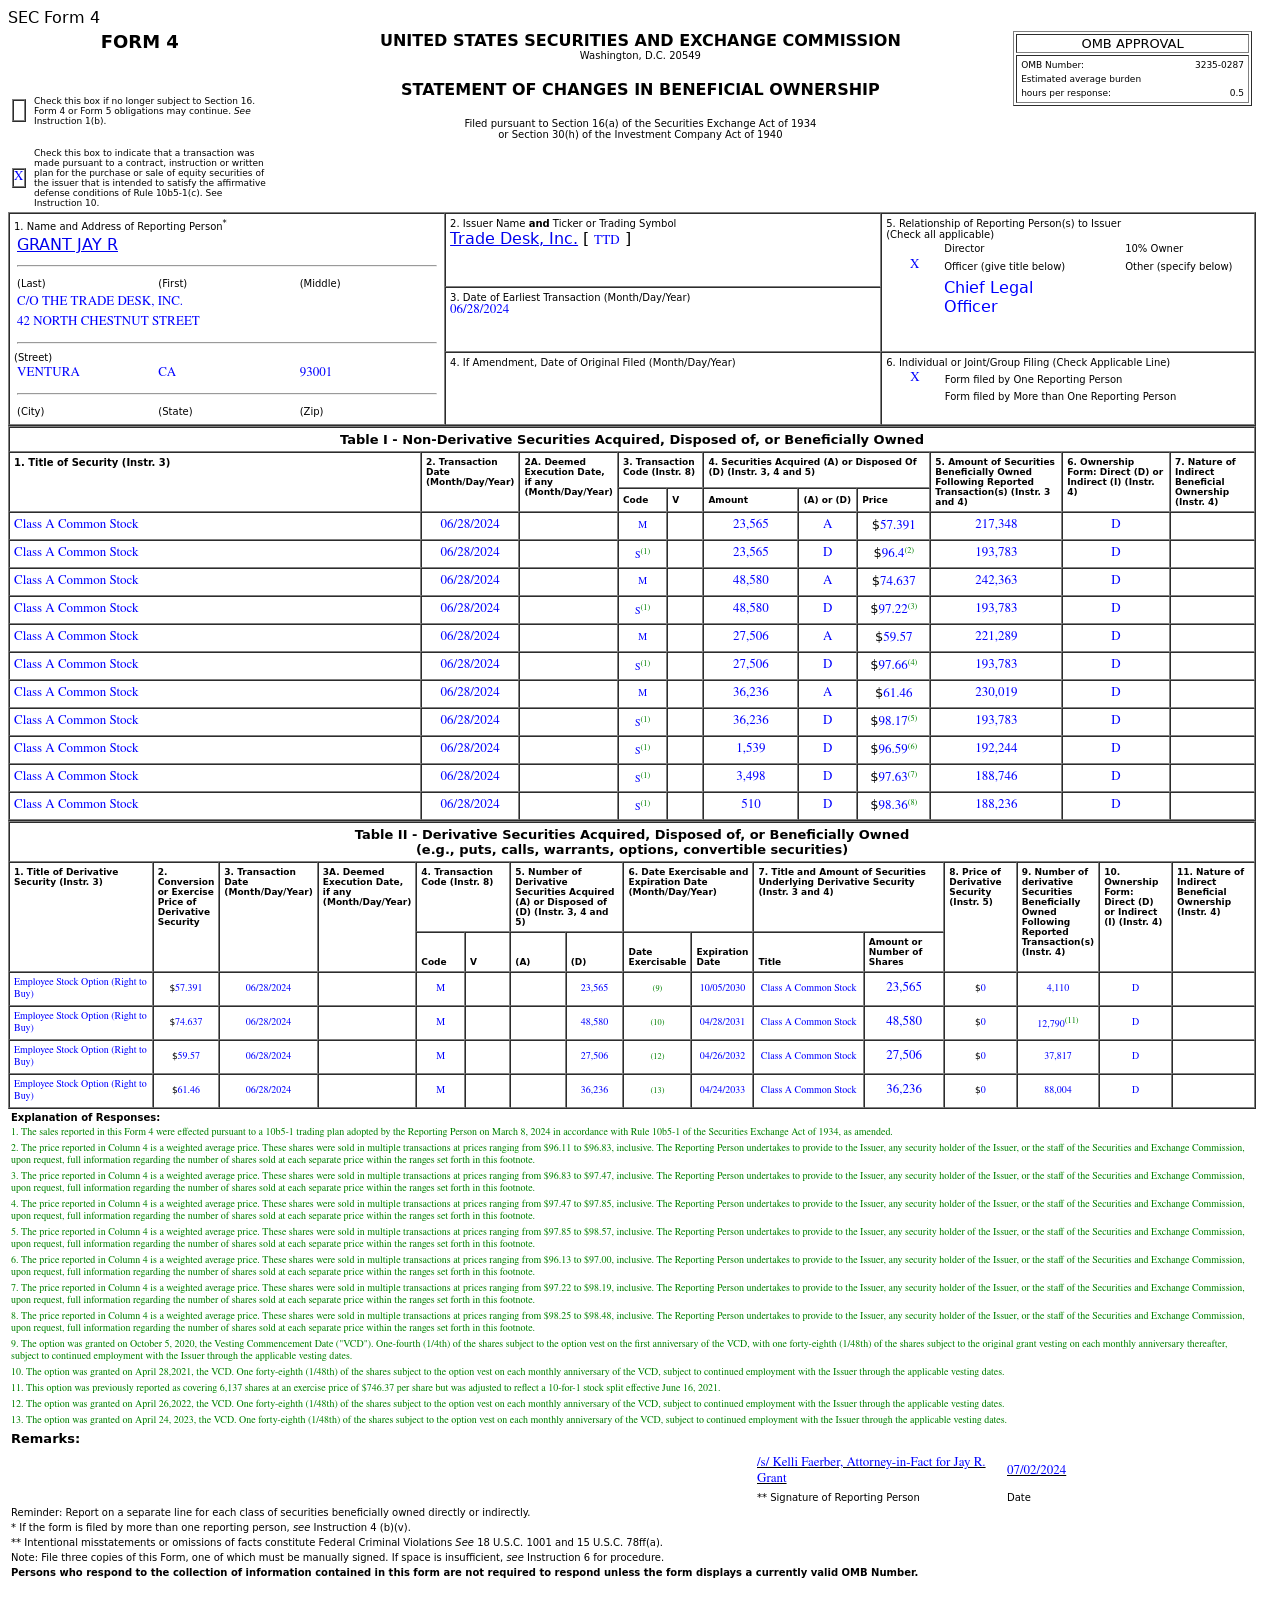Click the 07/02/2024 signature date

click(x=1036, y=1470)
